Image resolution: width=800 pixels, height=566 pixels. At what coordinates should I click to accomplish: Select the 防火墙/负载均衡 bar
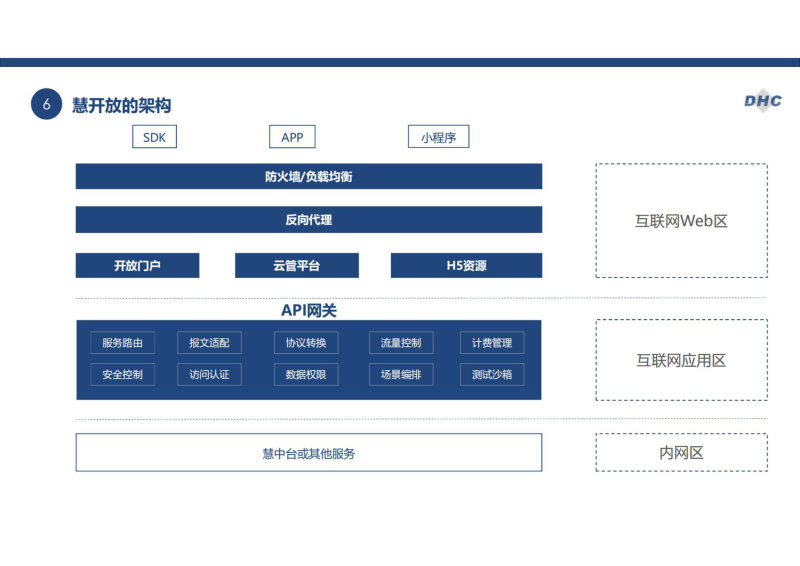(x=309, y=177)
